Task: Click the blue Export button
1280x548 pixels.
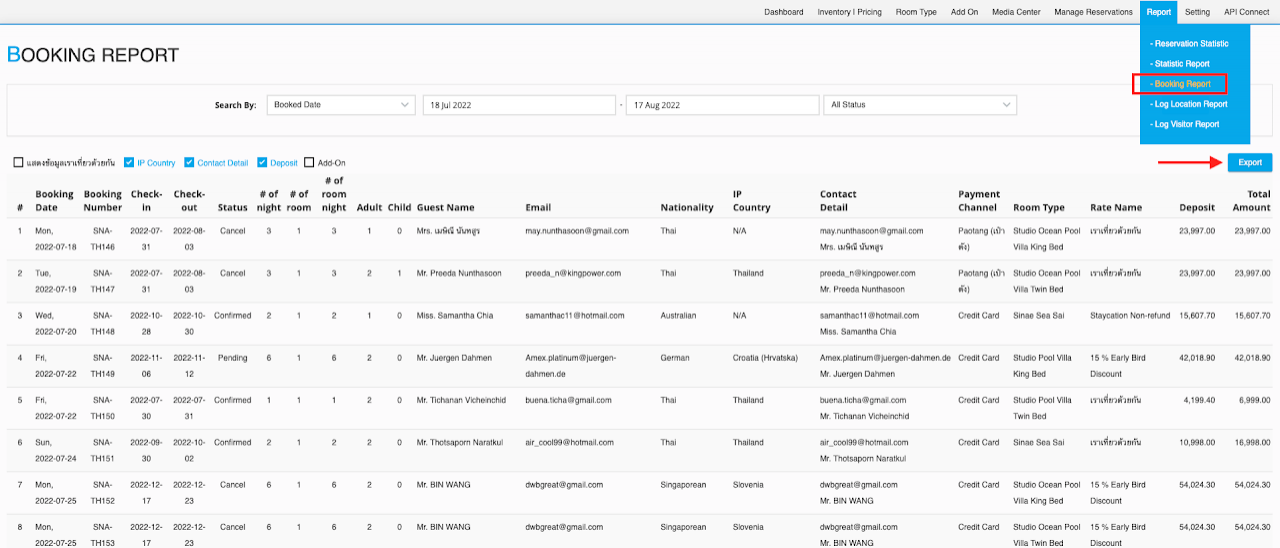Action: (x=1249, y=162)
